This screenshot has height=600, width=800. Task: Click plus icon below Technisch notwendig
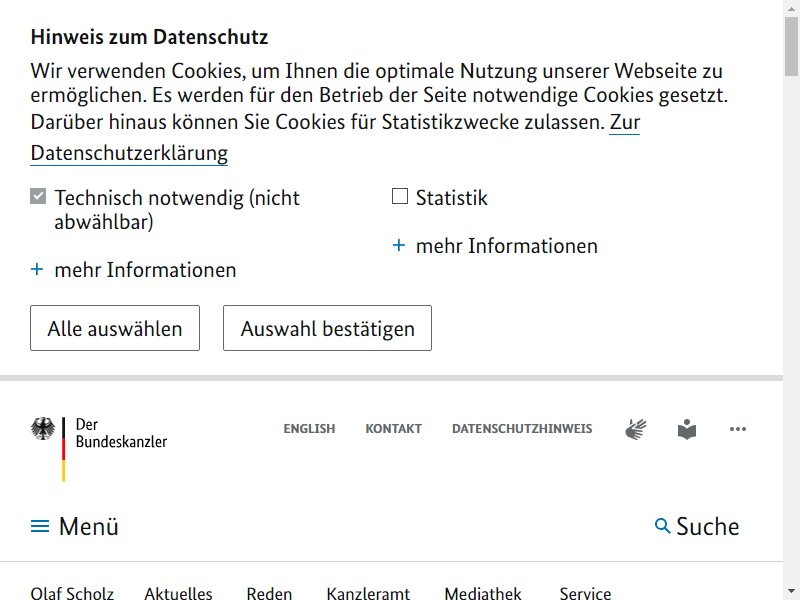pos(37,269)
